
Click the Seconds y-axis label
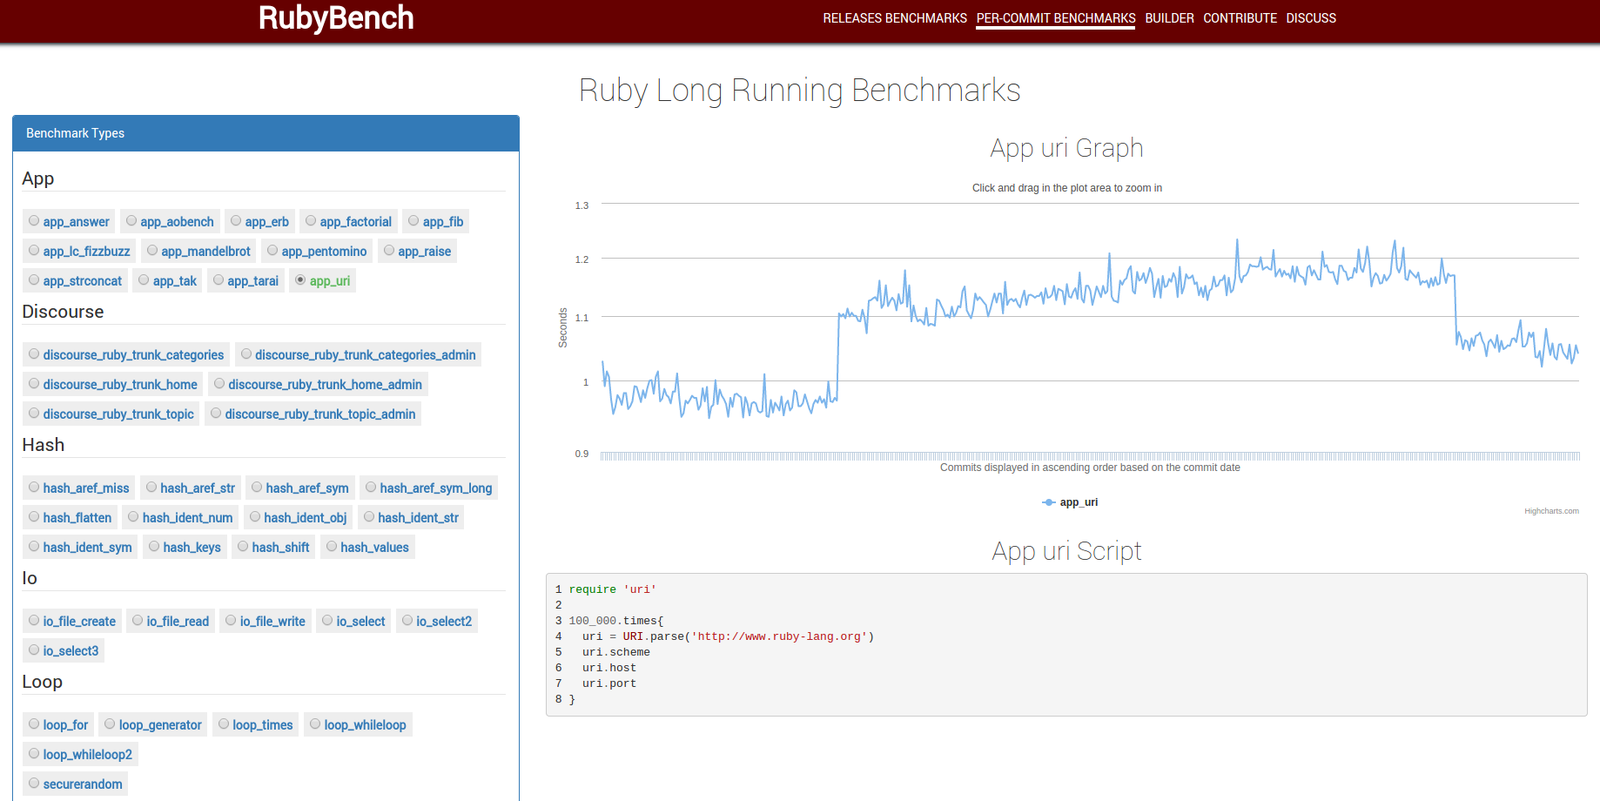pos(563,328)
